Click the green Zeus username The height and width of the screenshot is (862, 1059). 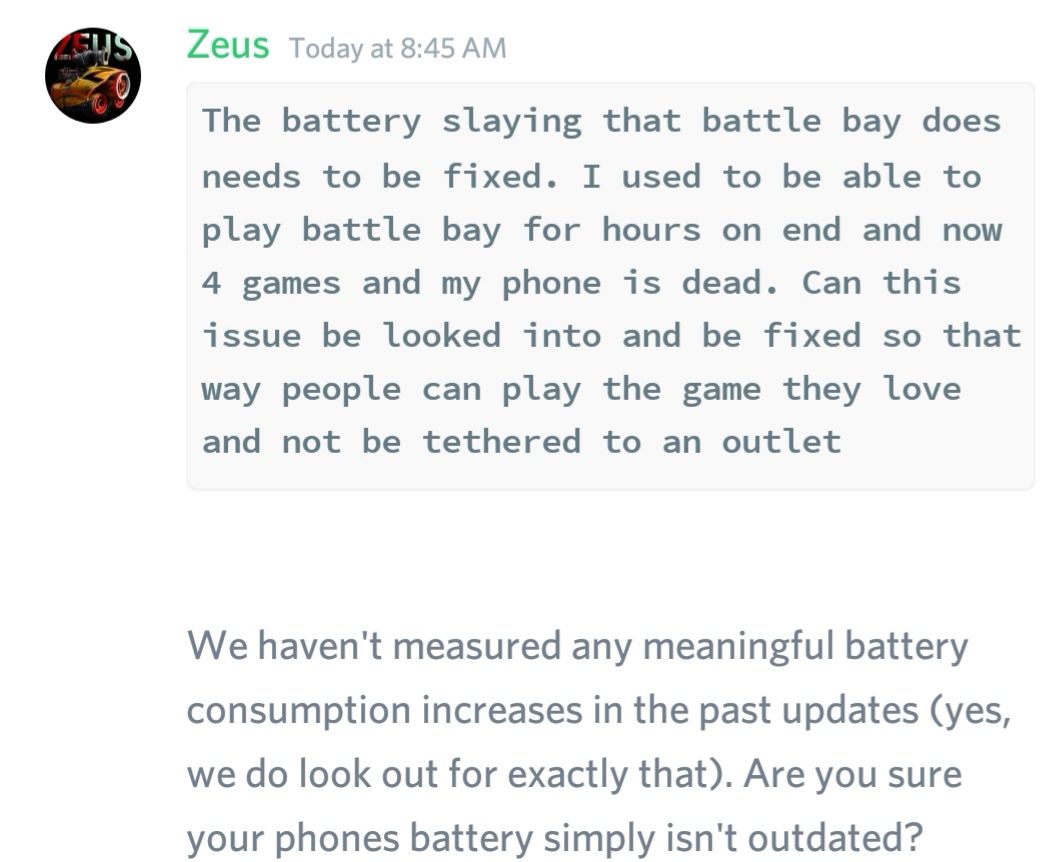[x=227, y=45]
